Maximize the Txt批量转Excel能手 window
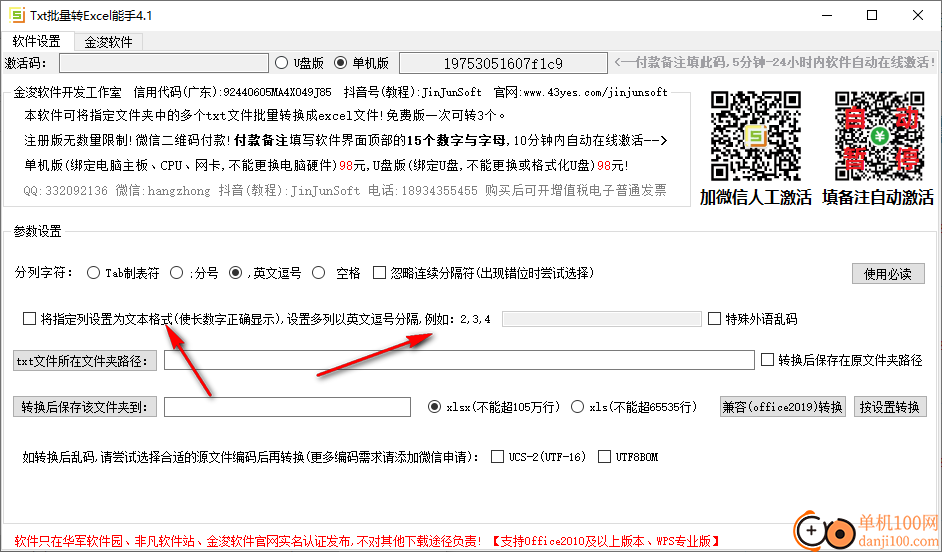The image size is (942, 552). 872,16
